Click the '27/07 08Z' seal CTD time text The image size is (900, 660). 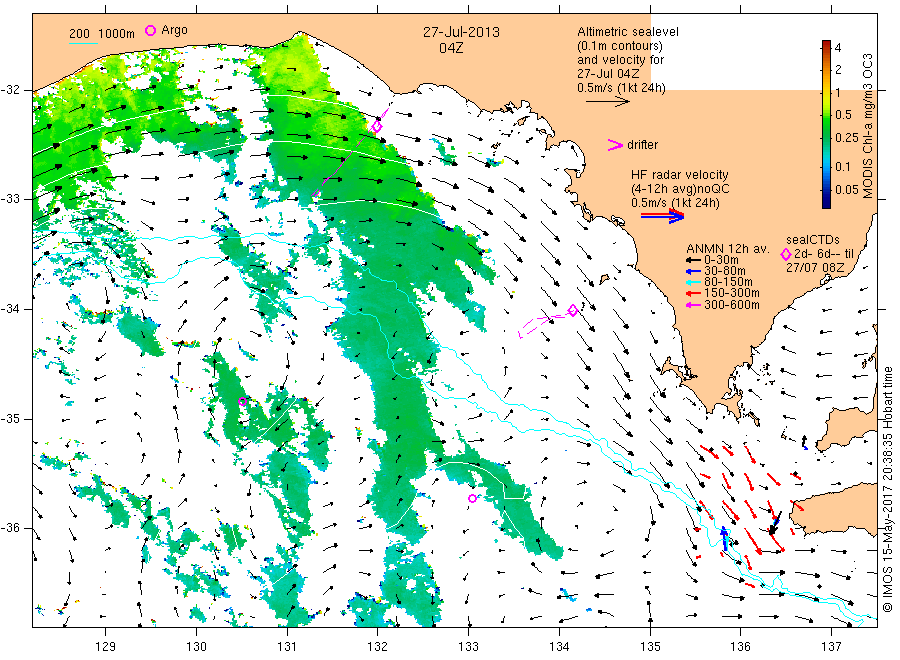point(815,267)
